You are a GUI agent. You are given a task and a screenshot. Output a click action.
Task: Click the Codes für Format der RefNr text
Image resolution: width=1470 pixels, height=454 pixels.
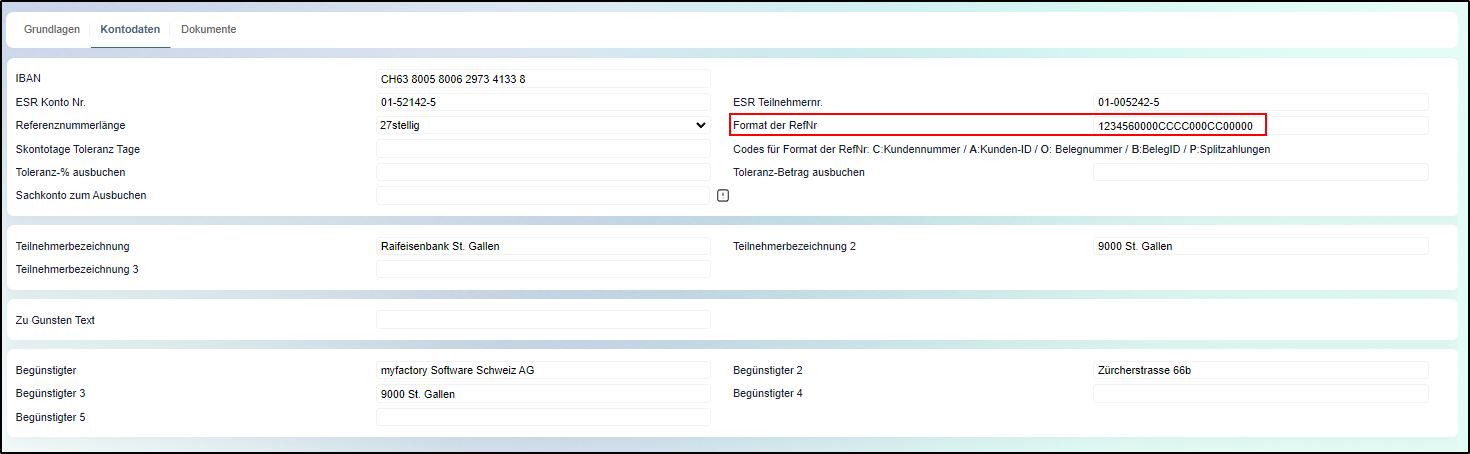(x=1002, y=149)
